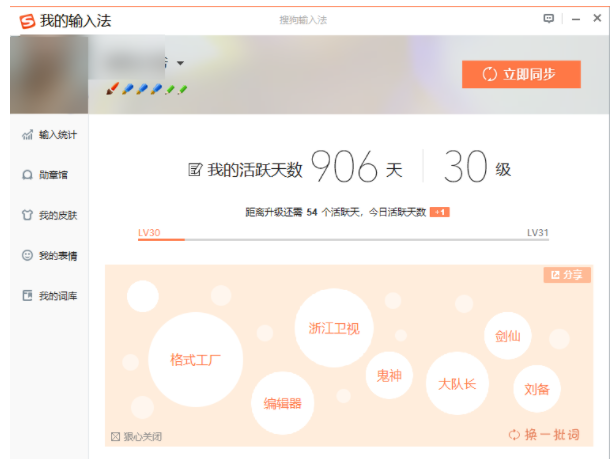Click the user avatar thumbnail
This screenshot has height=459, width=610.
pos(48,75)
